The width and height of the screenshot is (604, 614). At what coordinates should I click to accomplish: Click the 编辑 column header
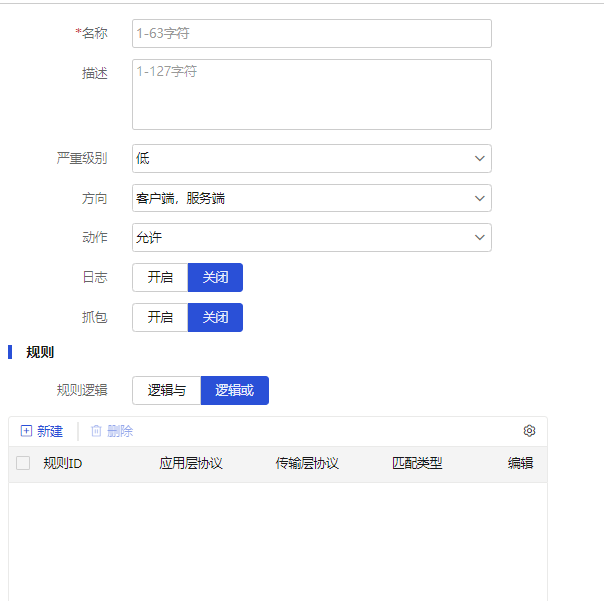pos(520,463)
